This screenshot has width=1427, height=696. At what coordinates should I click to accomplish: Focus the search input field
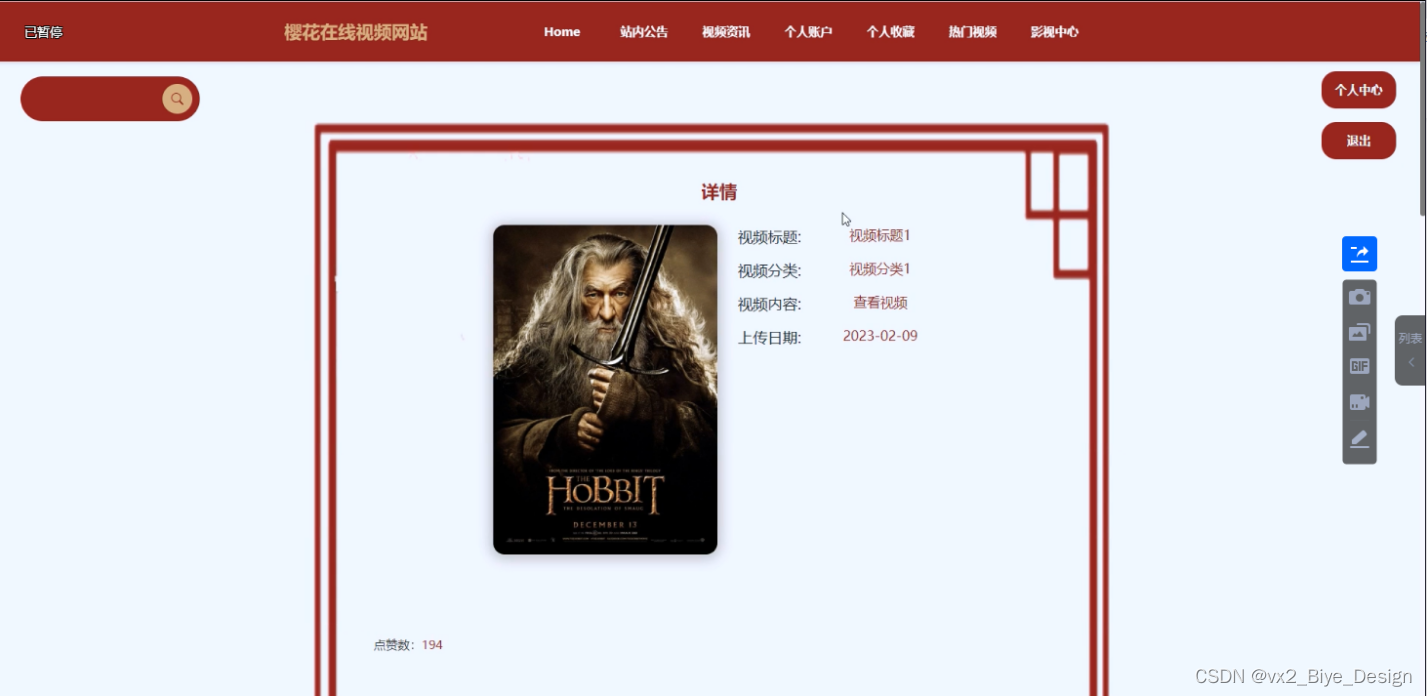coord(92,99)
